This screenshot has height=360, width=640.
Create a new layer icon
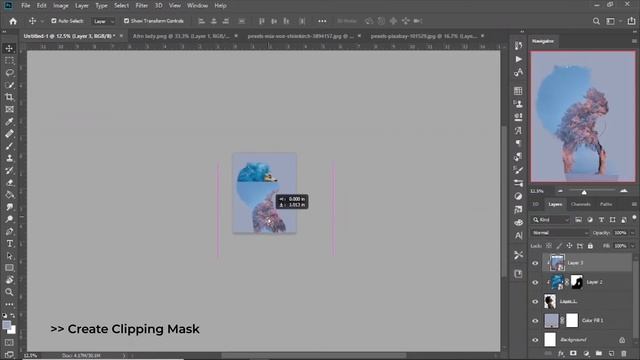(x=611, y=353)
